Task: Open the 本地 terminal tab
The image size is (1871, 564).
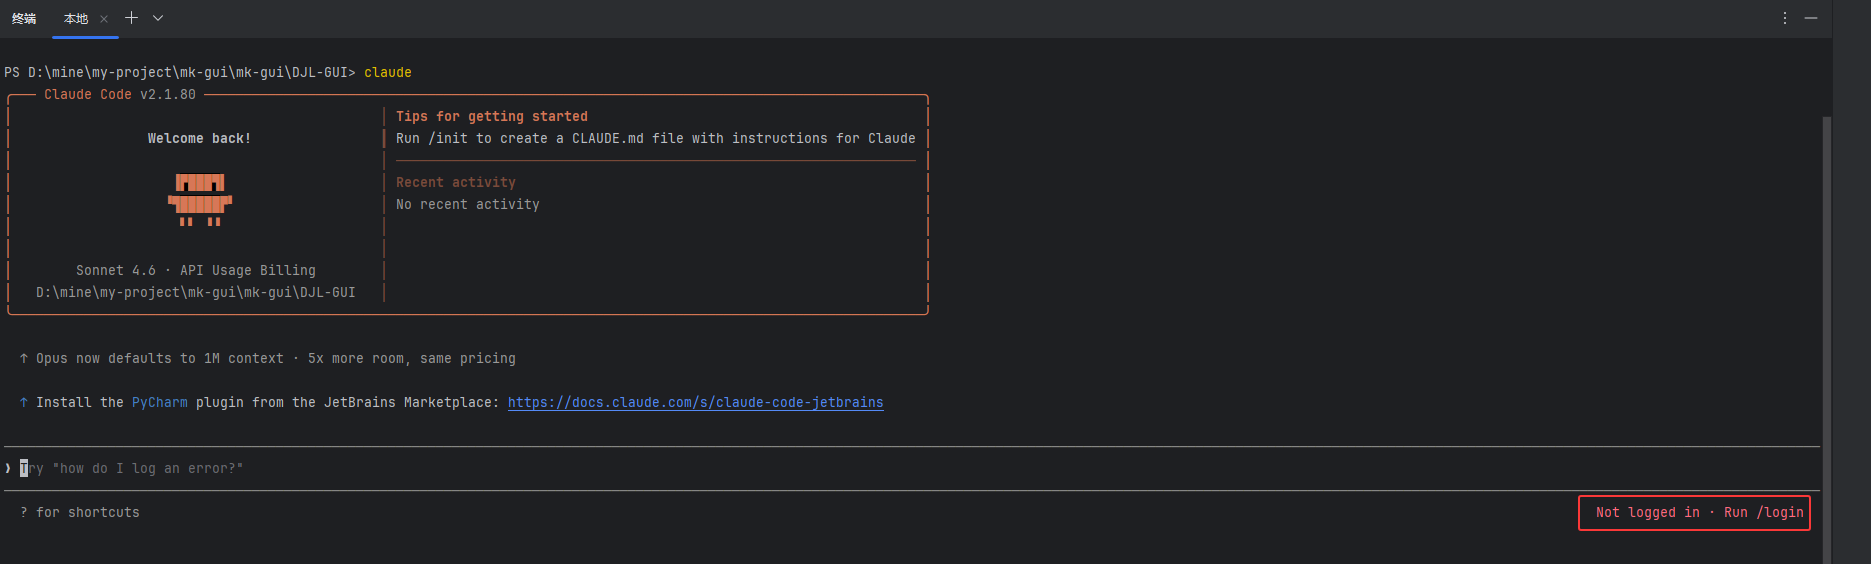Action: point(76,19)
